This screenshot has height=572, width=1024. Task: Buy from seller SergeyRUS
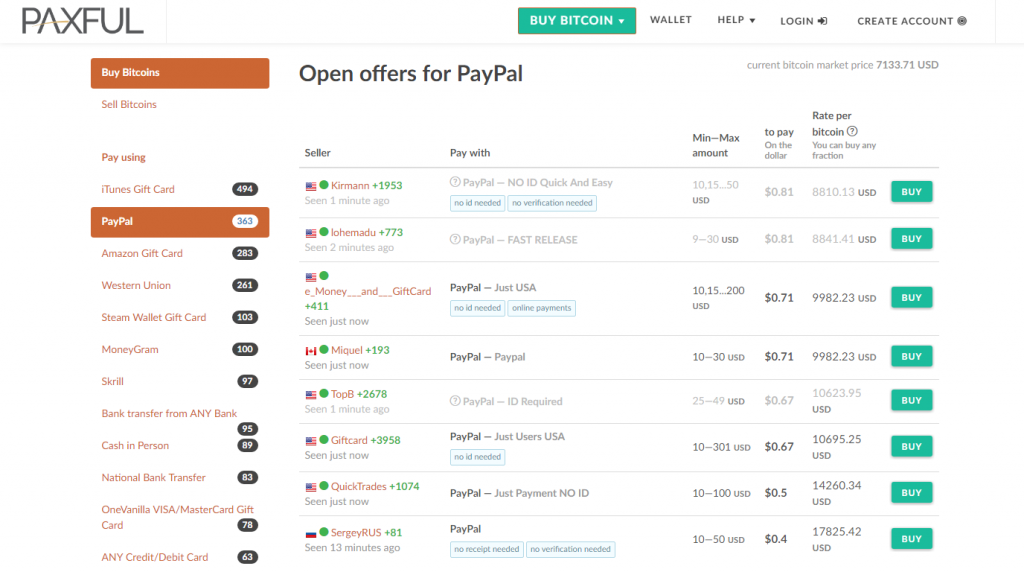(x=912, y=539)
